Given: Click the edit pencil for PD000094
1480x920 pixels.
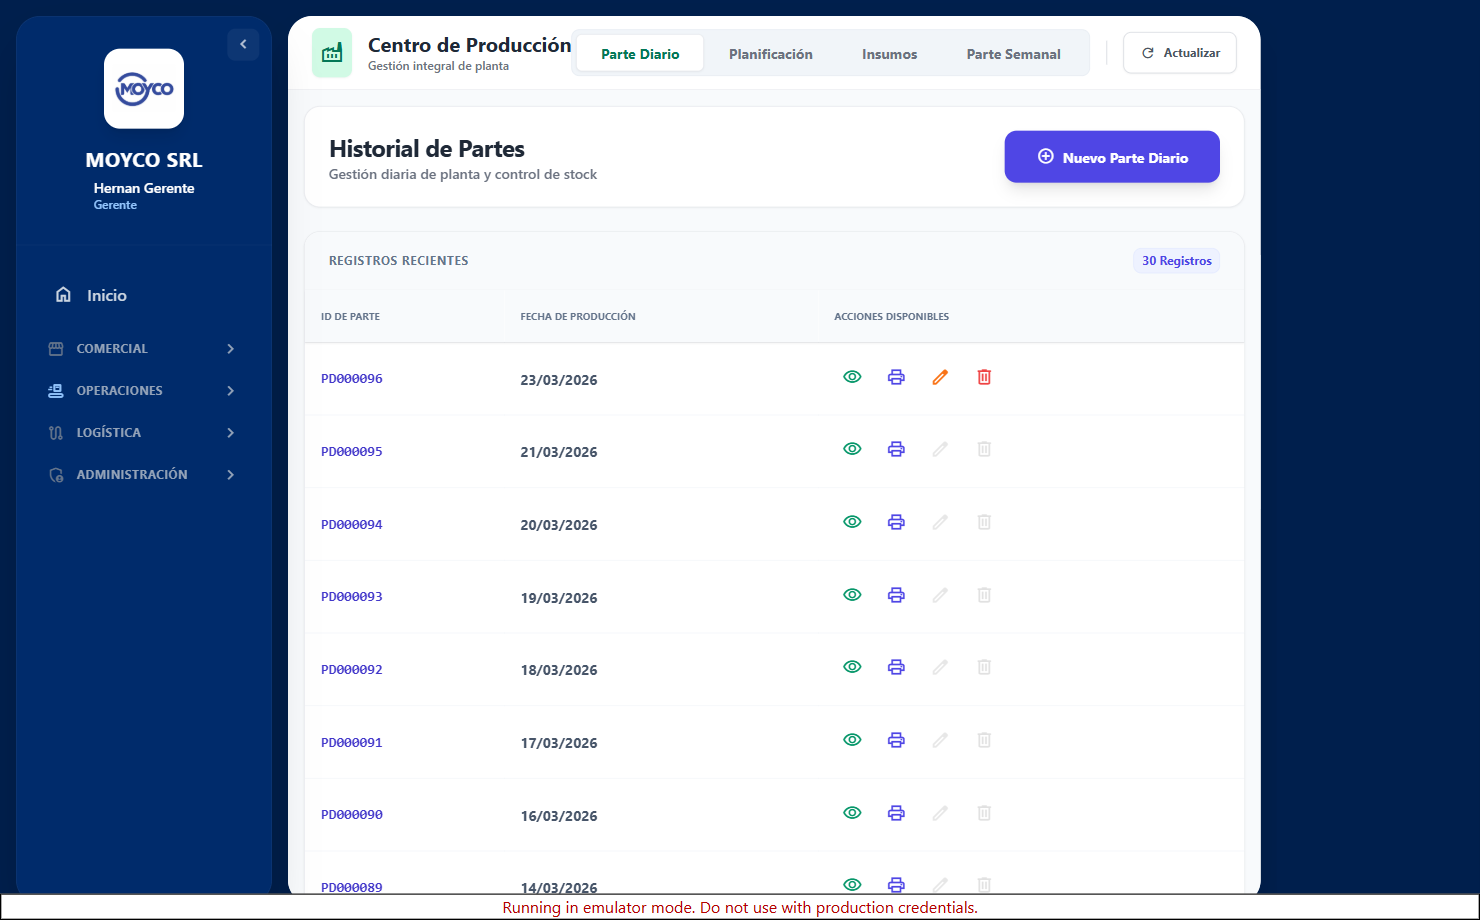Looking at the screenshot, I should pyautogui.click(x=940, y=522).
